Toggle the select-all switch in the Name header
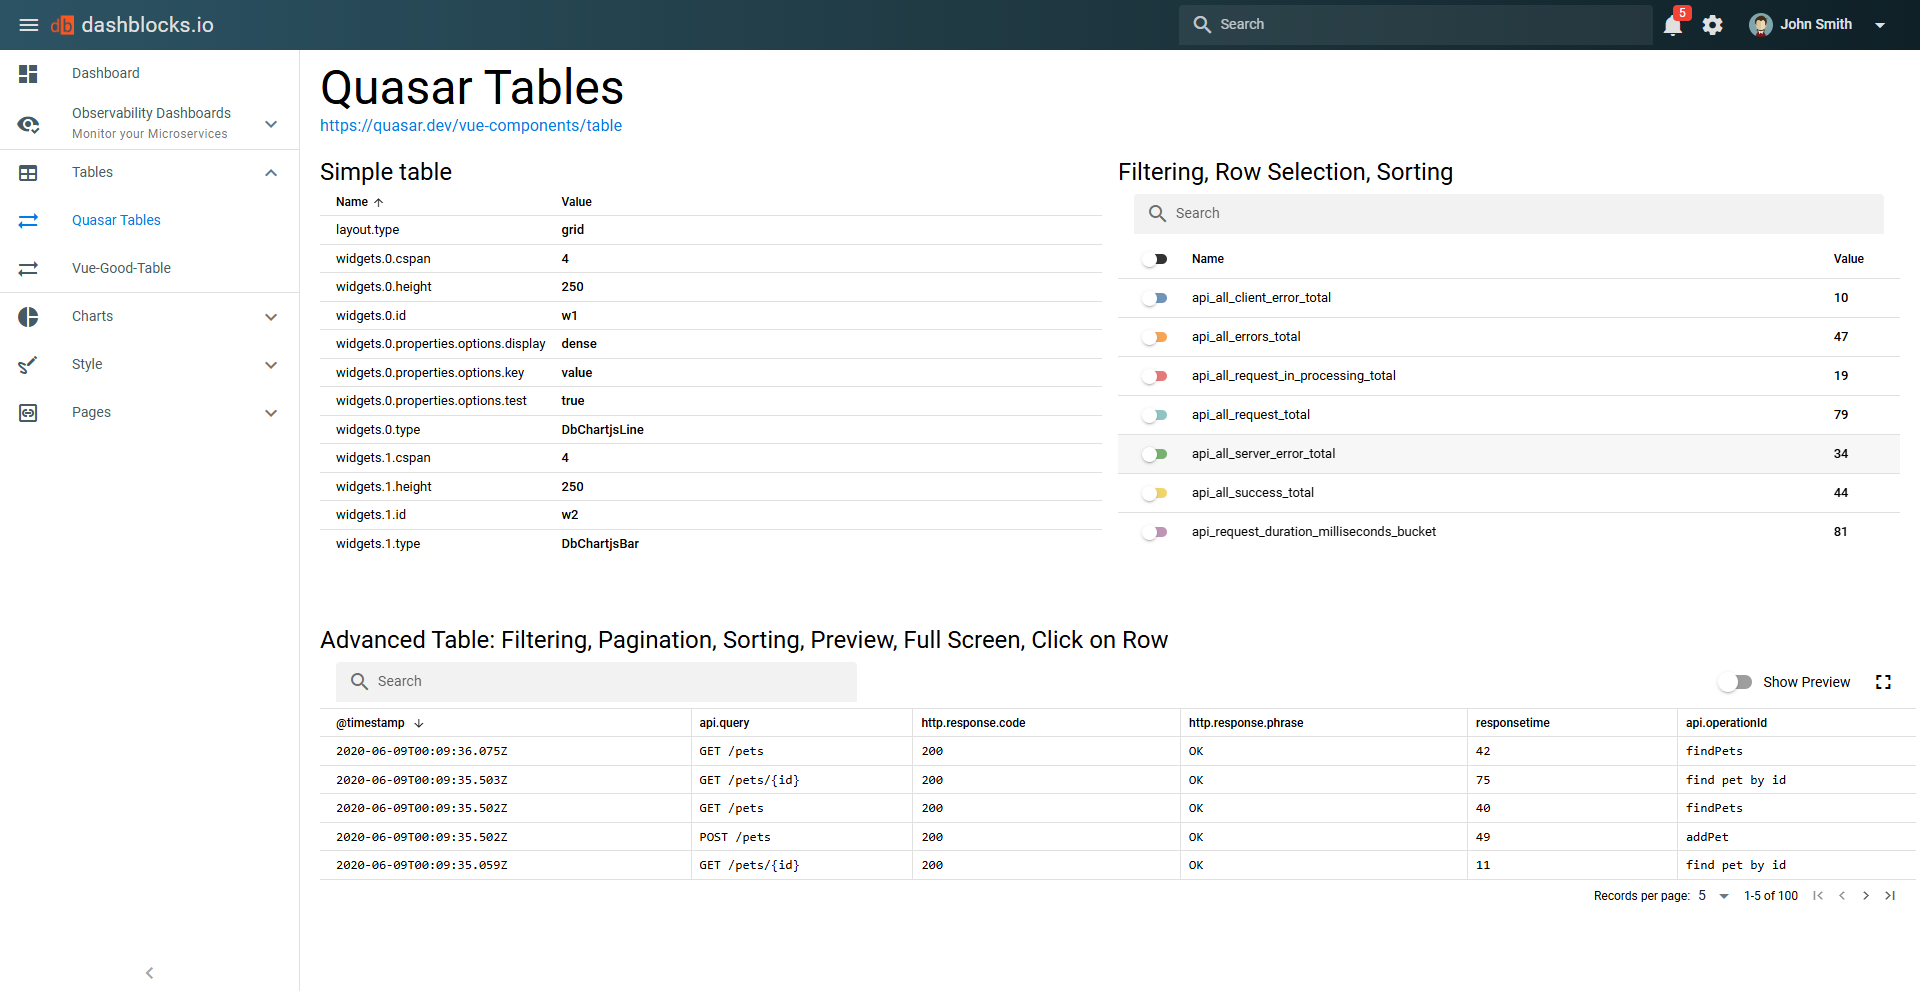 pyautogui.click(x=1155, y=260)
